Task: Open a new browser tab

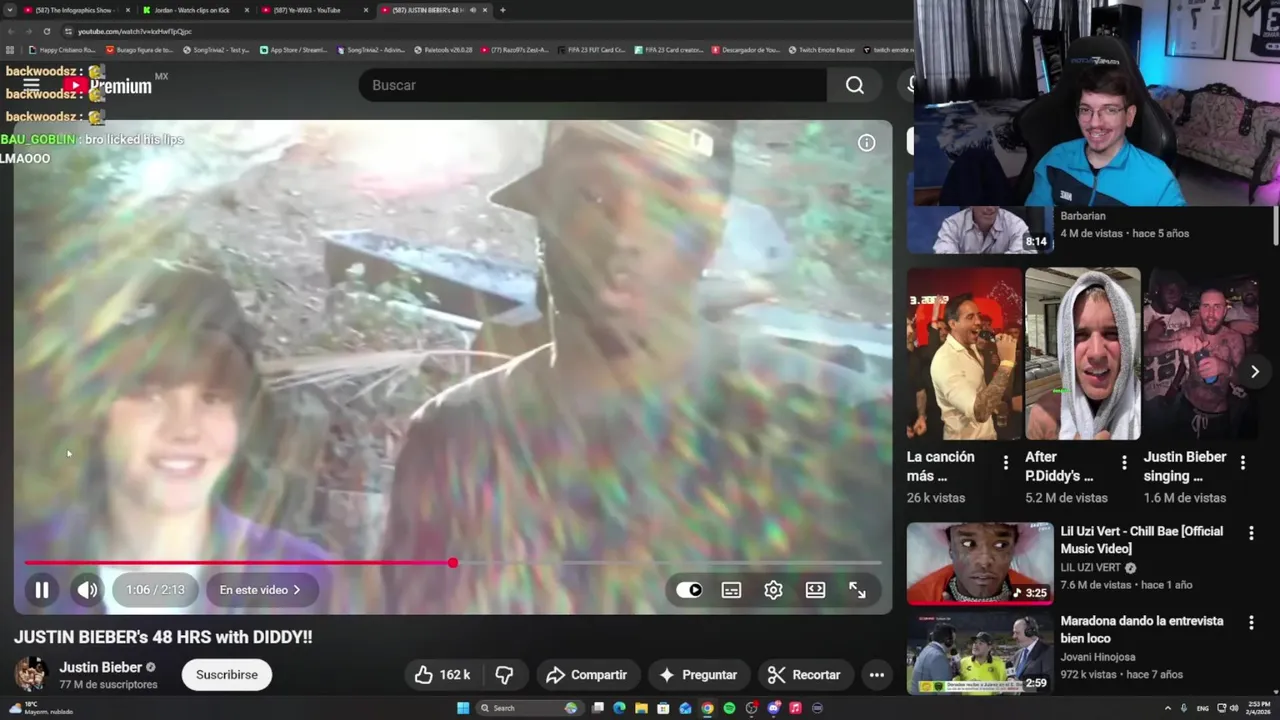Action: pyautogui.click(x=502, y=10)
